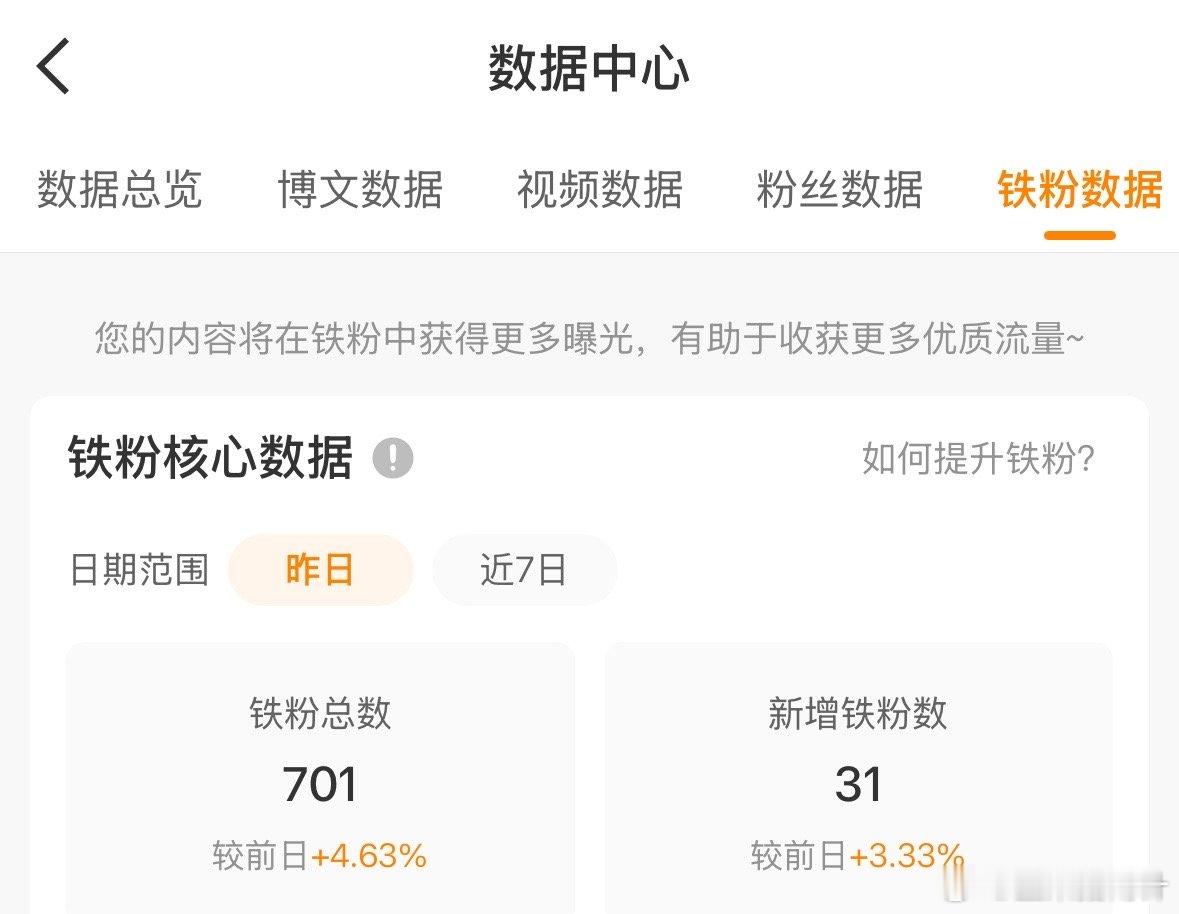Switch to the 近7日 date range

click(x=524, y=570)
